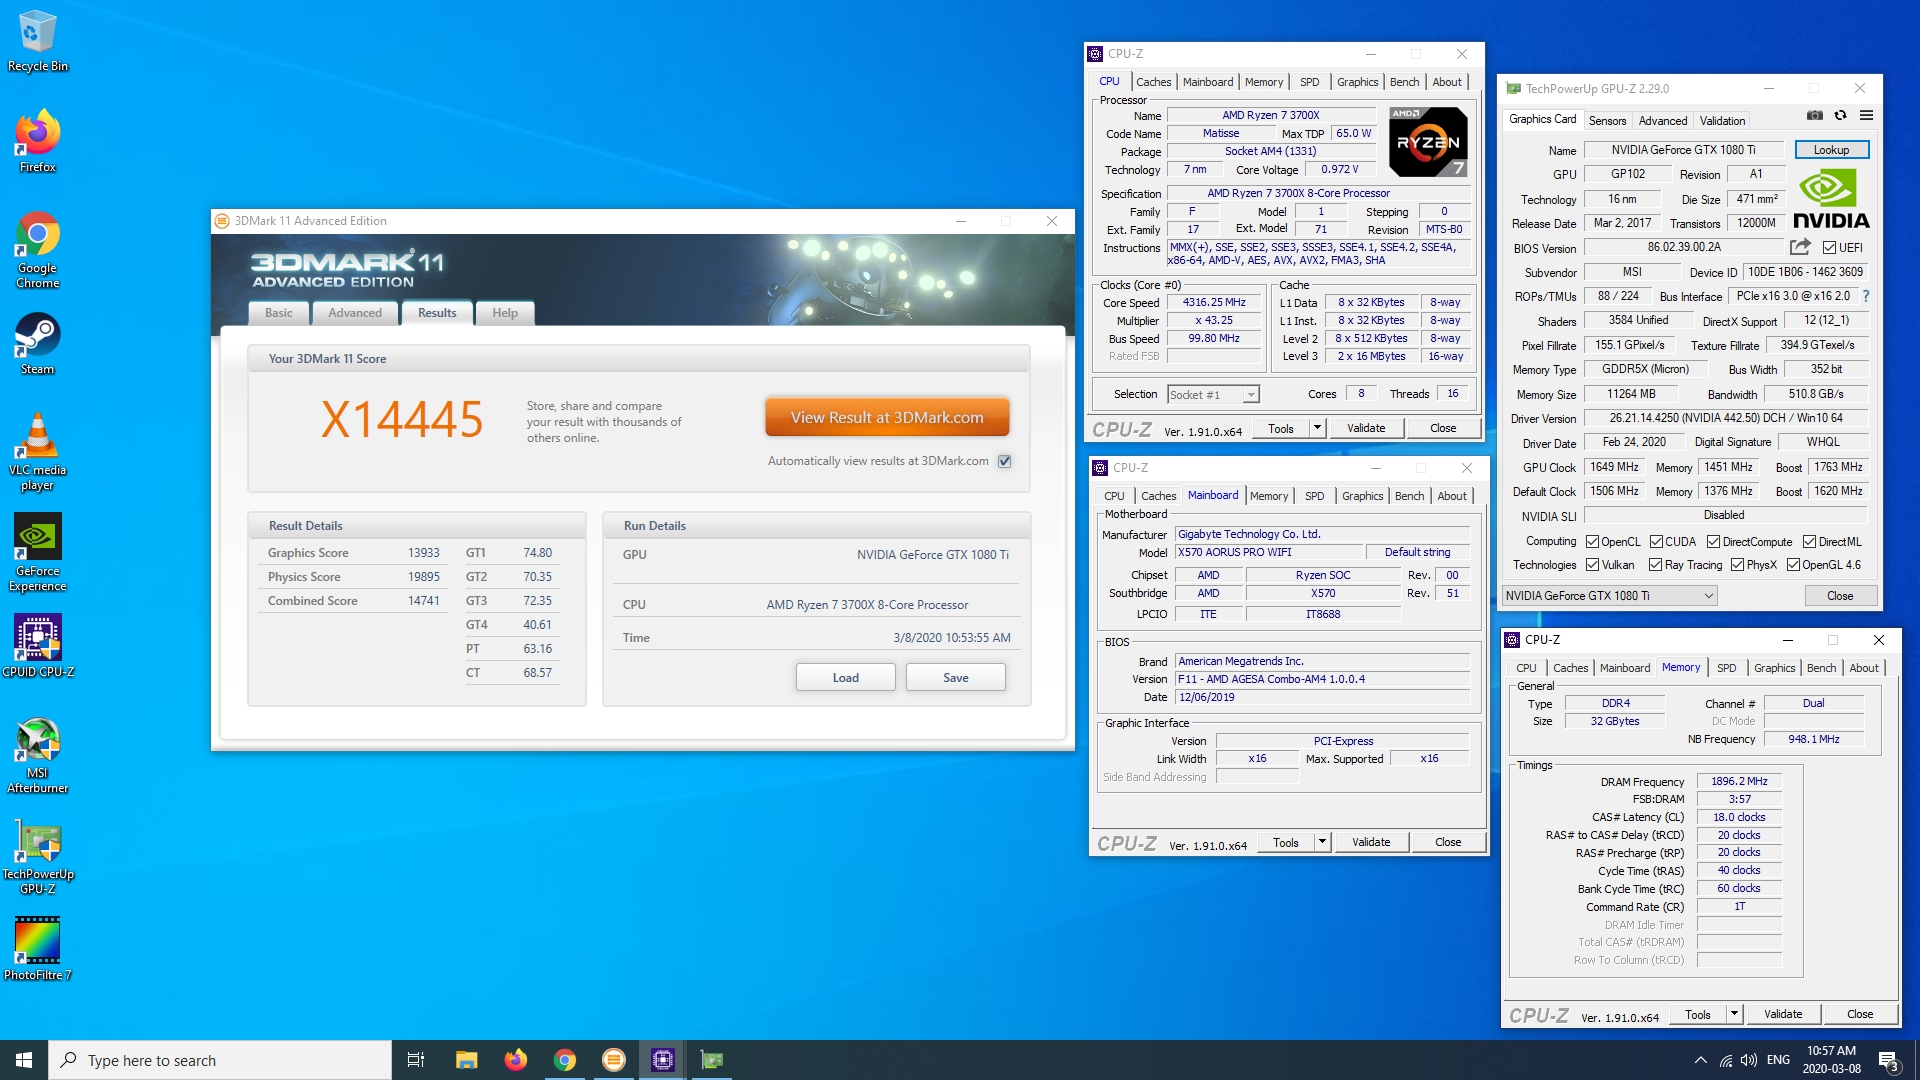Launch the GeForce Experience desktop icon
Screen dimensions: 1920x1080
click(x=37, y=553)
